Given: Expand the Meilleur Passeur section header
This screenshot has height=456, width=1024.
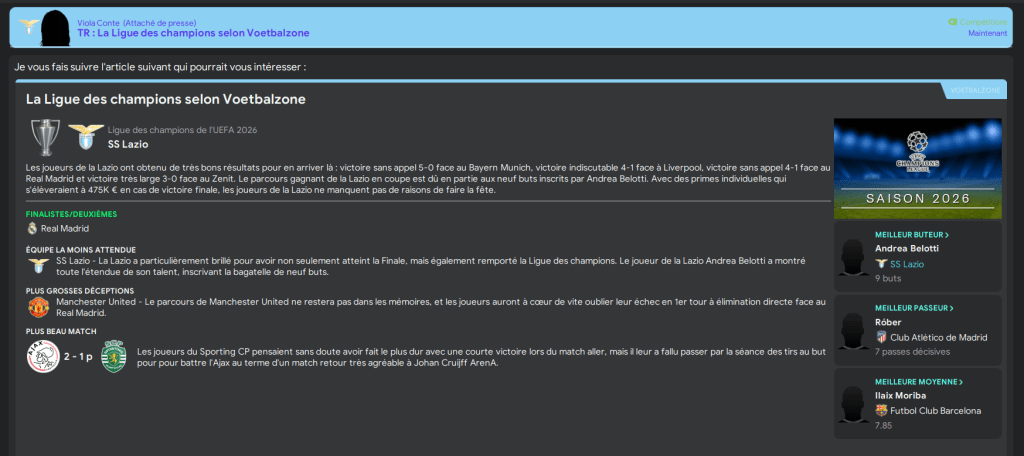Looking at the screenshot, I should click(x=914, y=308).
